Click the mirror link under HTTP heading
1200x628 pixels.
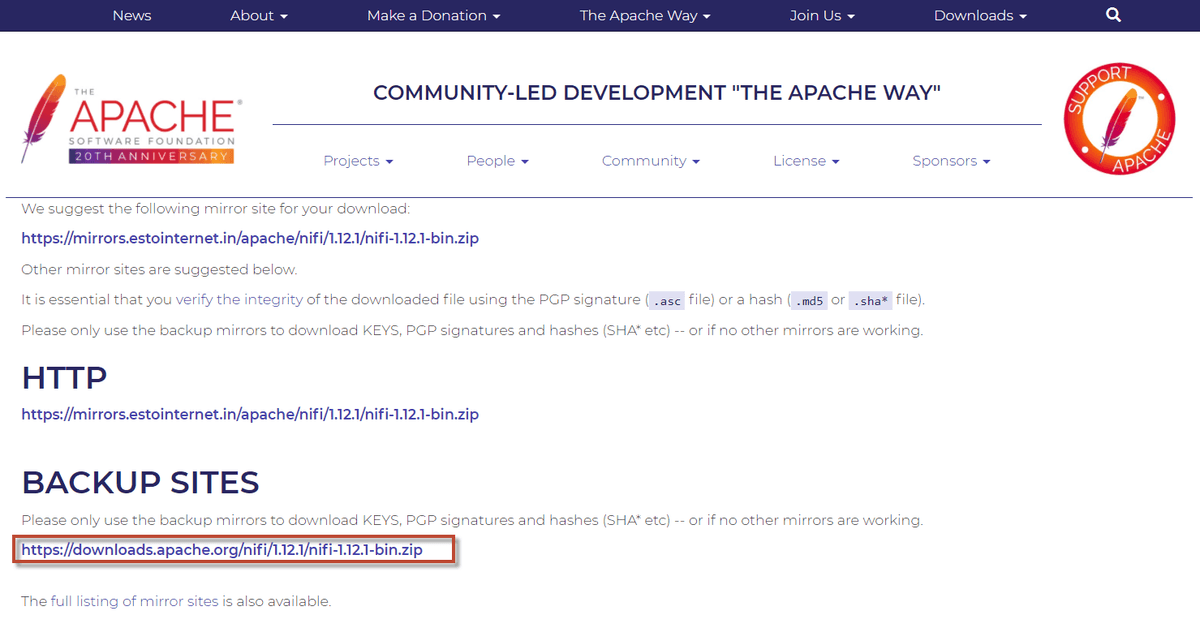point(250,414)
